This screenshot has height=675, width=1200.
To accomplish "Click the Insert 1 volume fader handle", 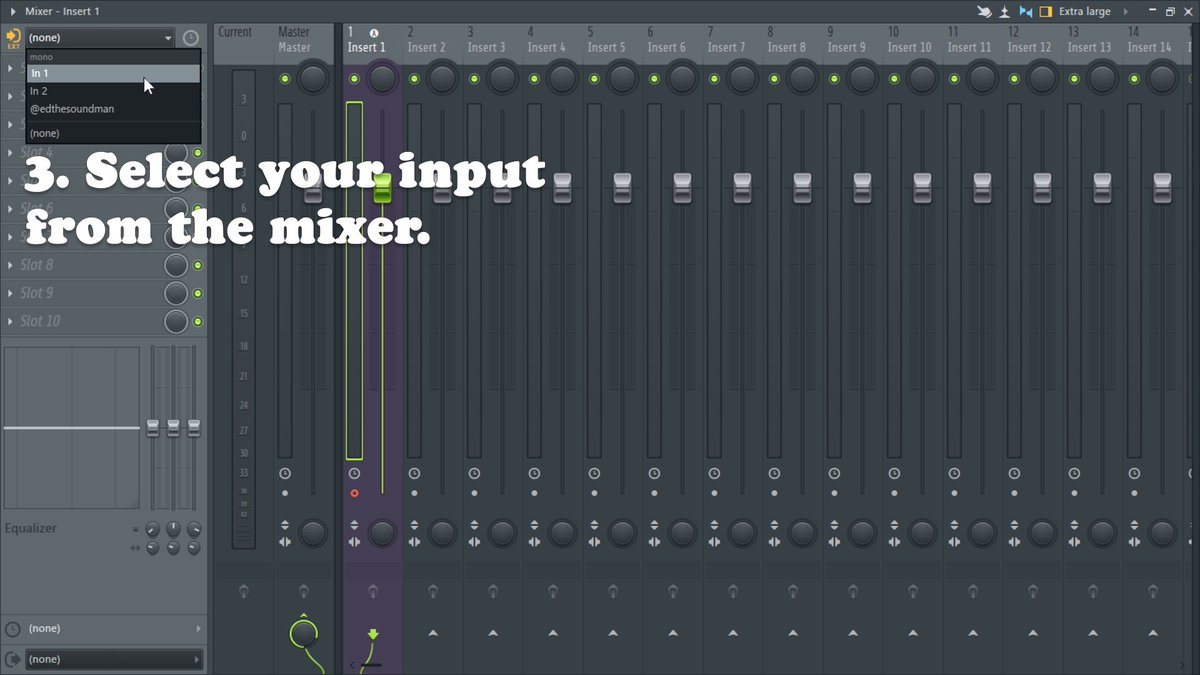I will (x=382, y=188).
